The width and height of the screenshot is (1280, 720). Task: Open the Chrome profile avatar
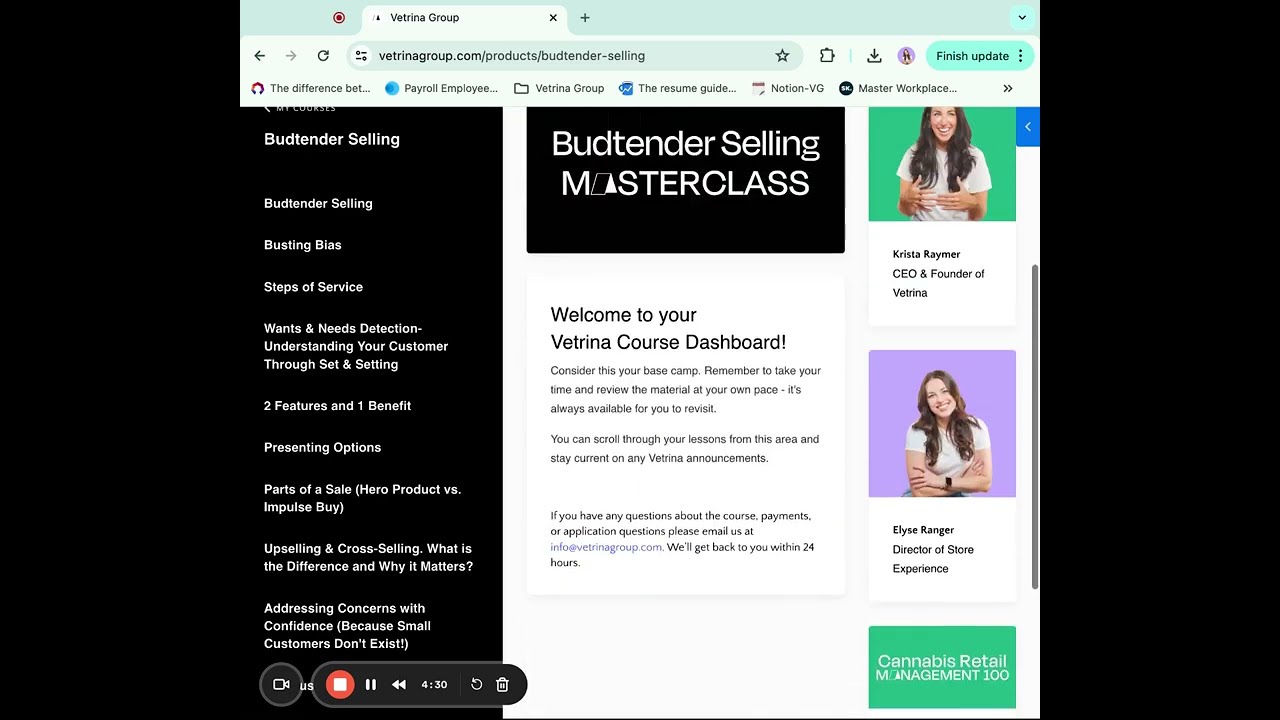tap(906, 56)
